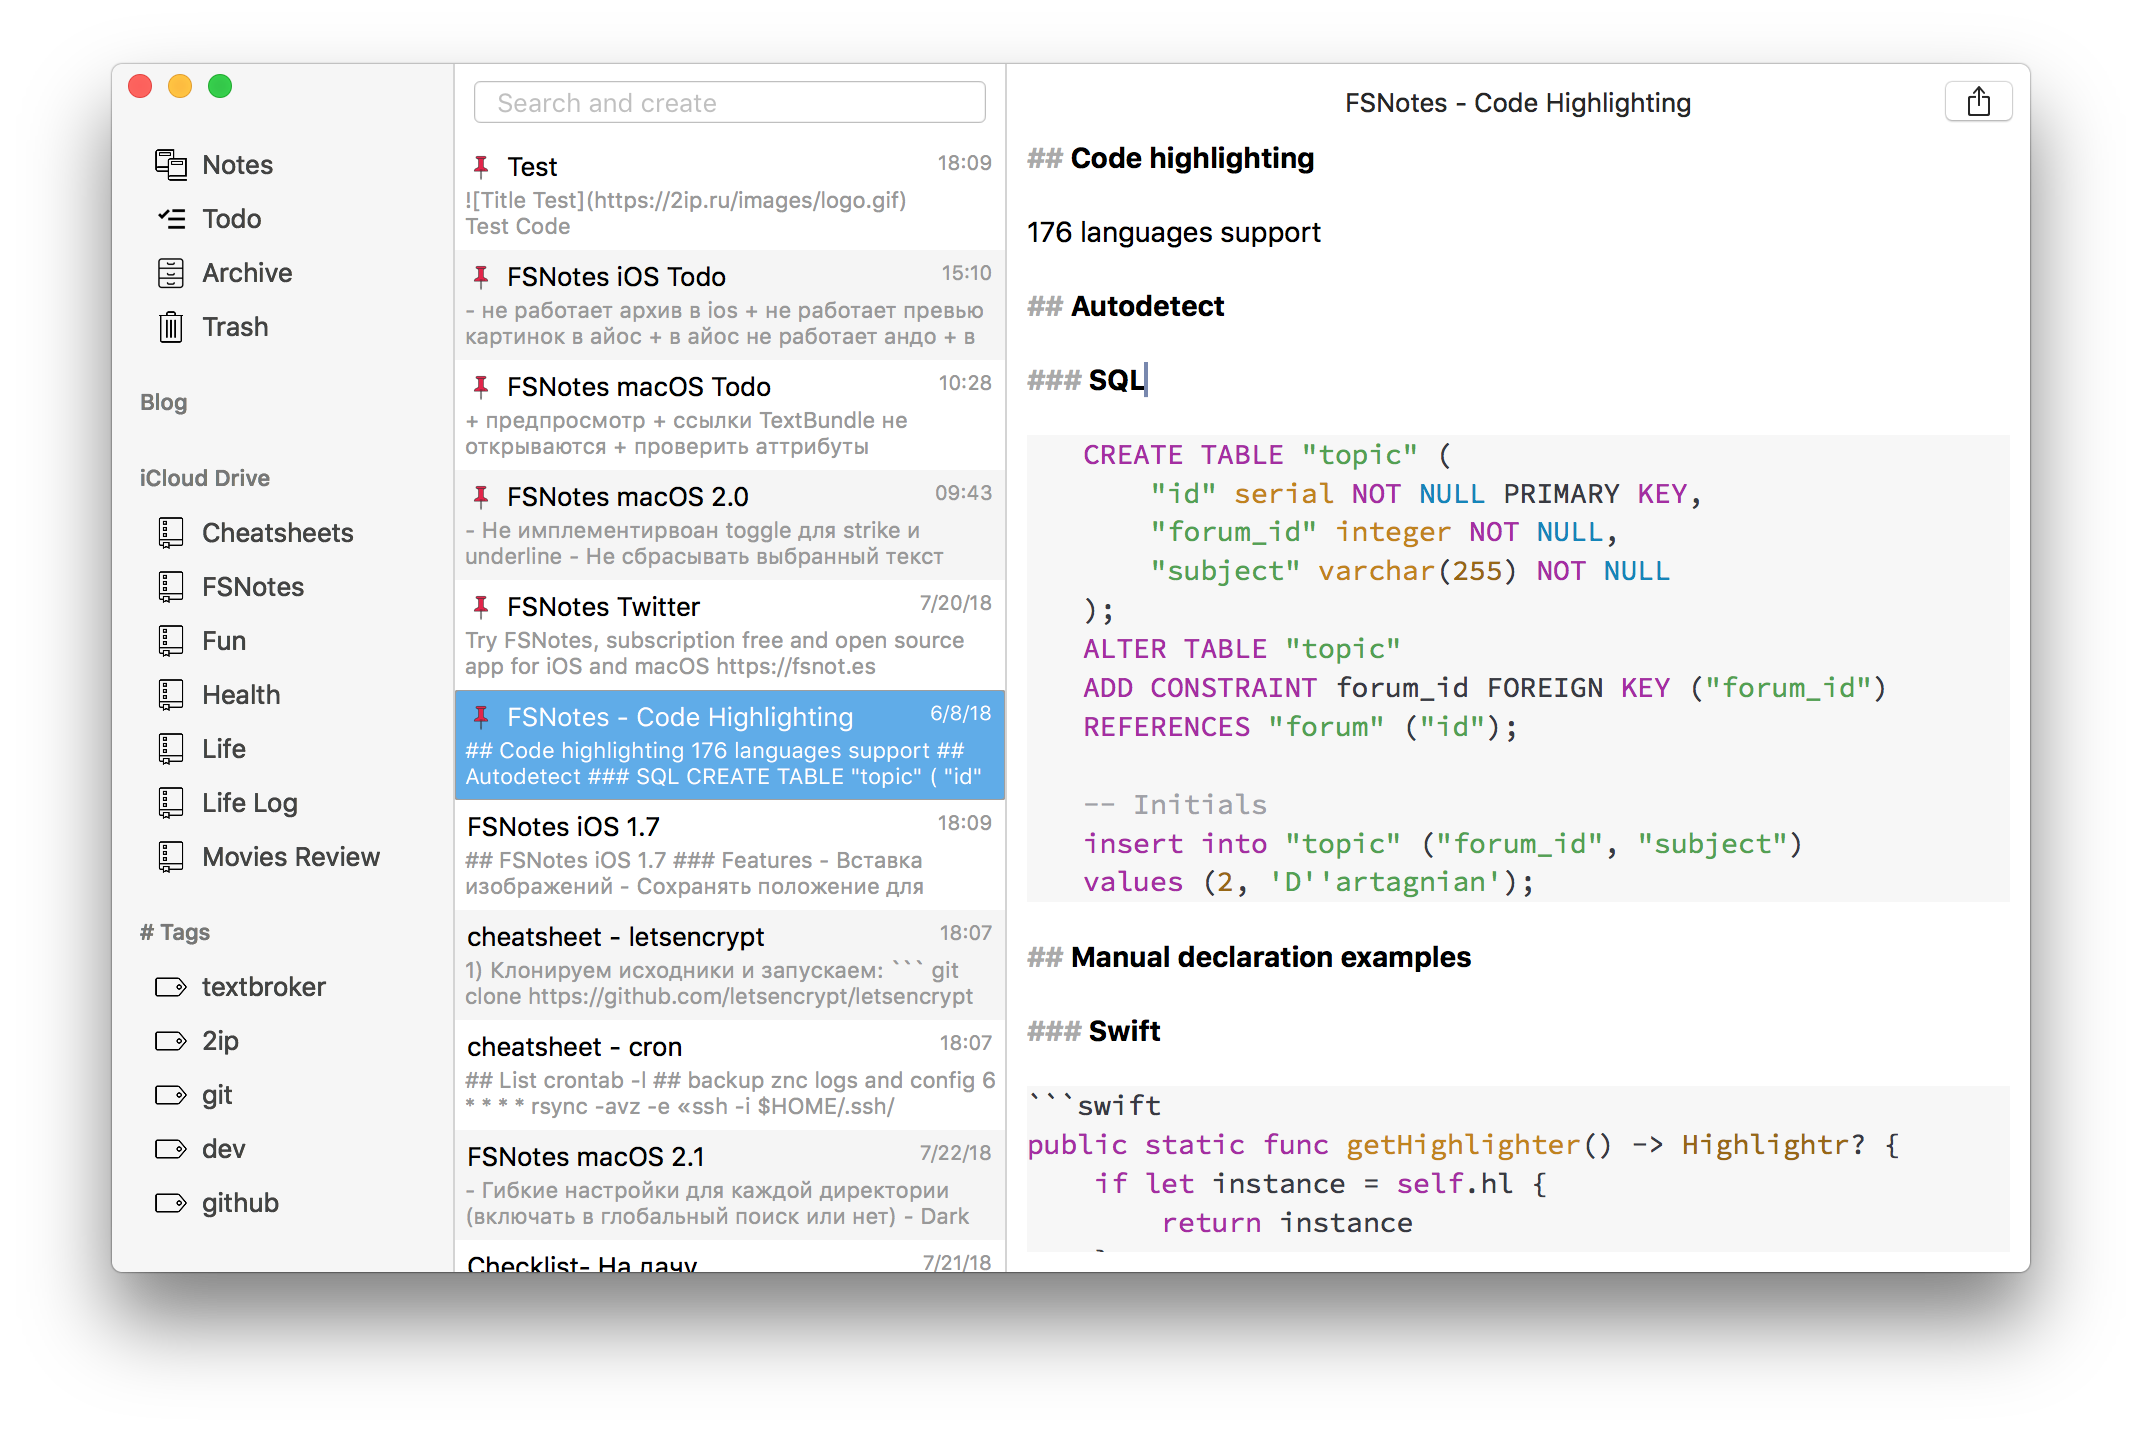Image resolution: width=2142 pixels, height=1432 pixels.
Task: Open the FSNotes iOS Todo note title
Action: pos(616,276)
